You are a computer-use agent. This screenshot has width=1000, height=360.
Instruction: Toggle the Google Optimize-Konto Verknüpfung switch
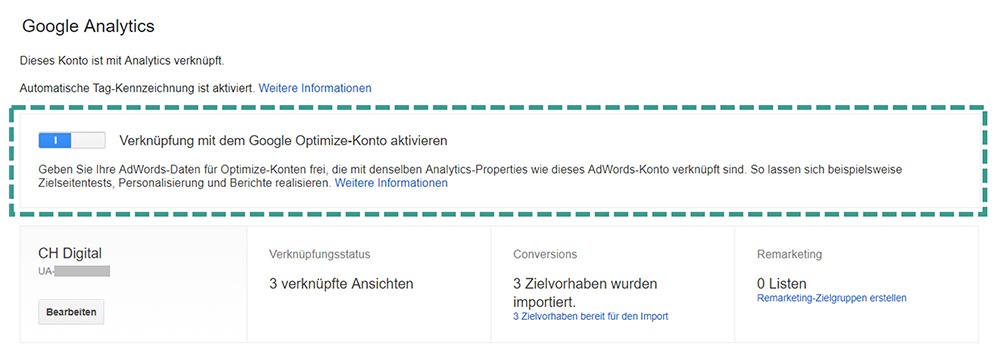pyautogui.click(x=72, y=140)
